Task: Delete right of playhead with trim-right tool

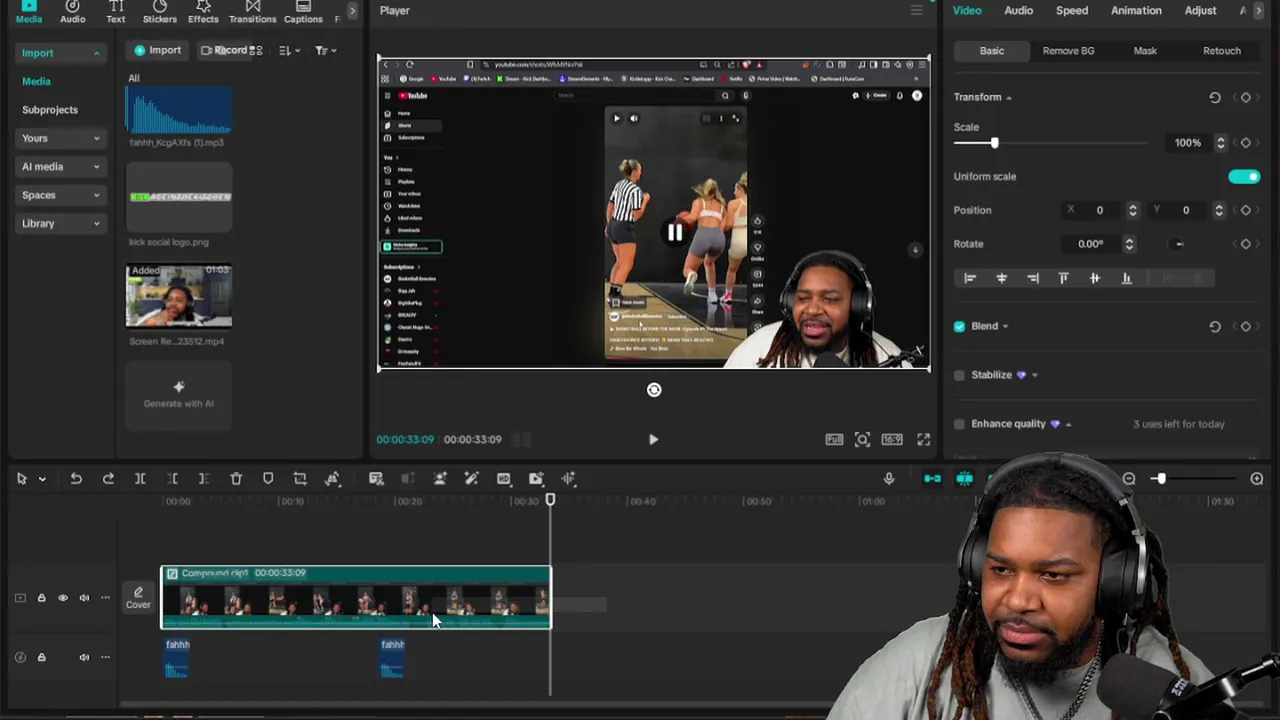Action: point(204,479)
